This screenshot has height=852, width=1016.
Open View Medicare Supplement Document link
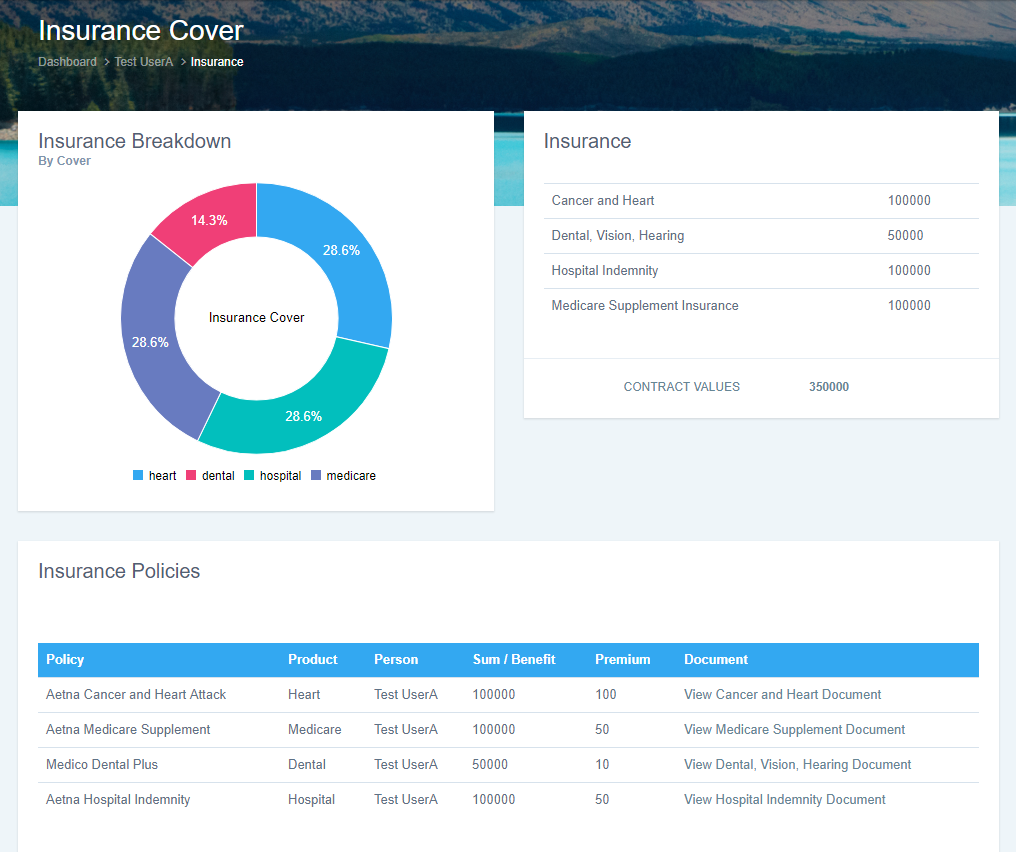coord(794,730)
